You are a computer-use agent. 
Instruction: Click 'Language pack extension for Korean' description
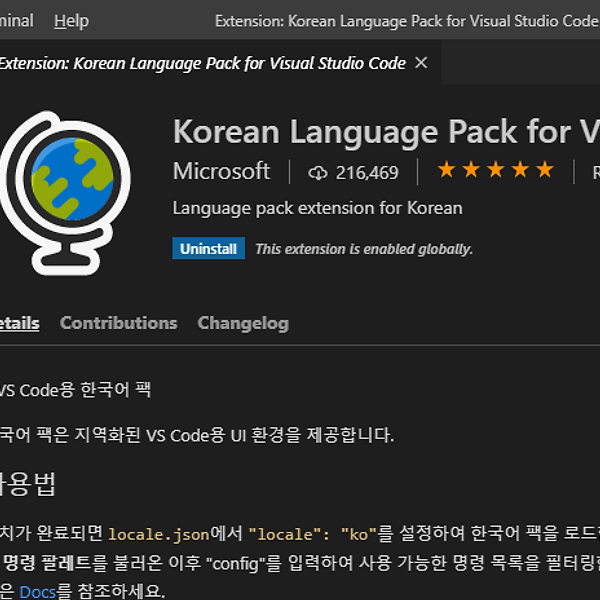(x=318, y=209)
